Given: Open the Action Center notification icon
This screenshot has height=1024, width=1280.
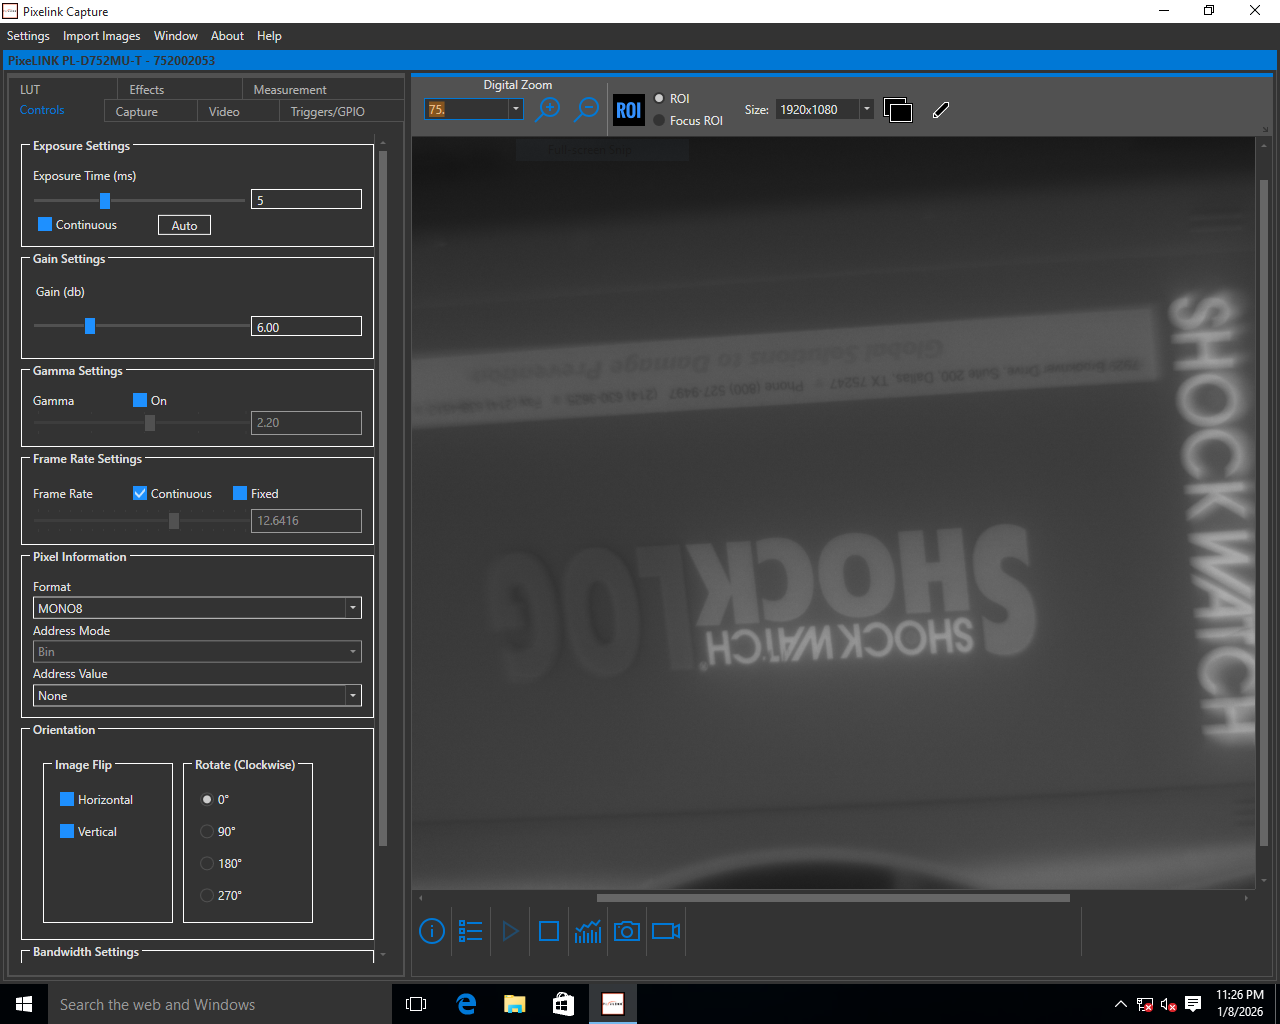Looking at the screenshot, I should click(x=1193, y=1004).
